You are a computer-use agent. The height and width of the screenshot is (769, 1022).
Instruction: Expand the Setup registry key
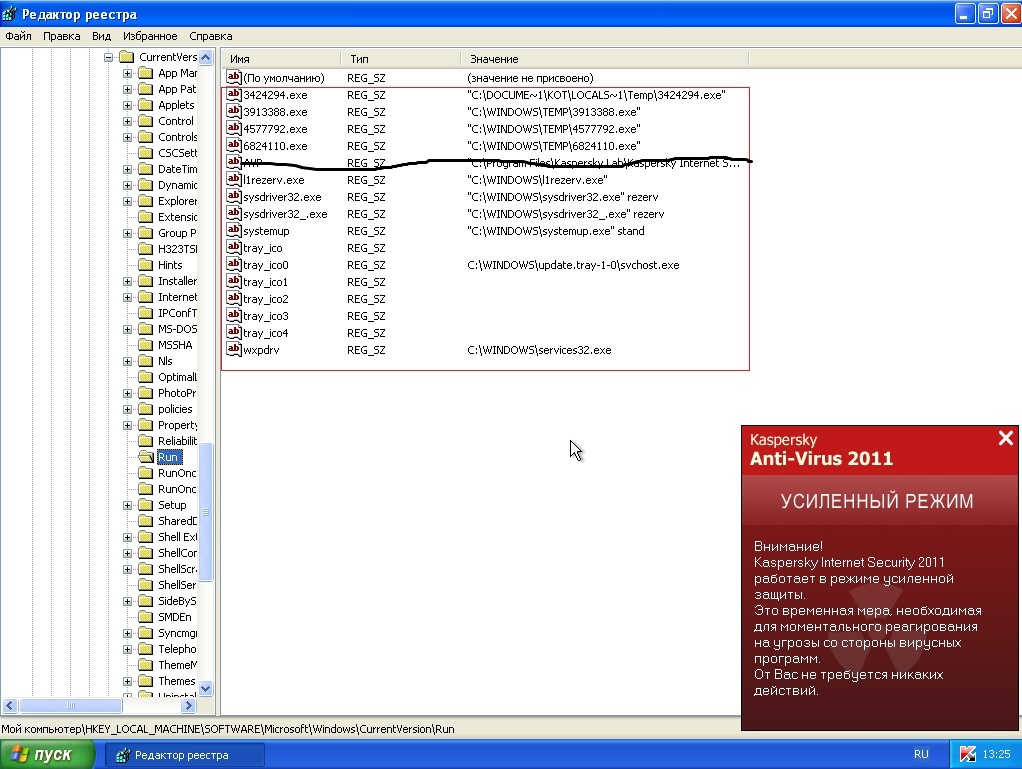point(127,505)
